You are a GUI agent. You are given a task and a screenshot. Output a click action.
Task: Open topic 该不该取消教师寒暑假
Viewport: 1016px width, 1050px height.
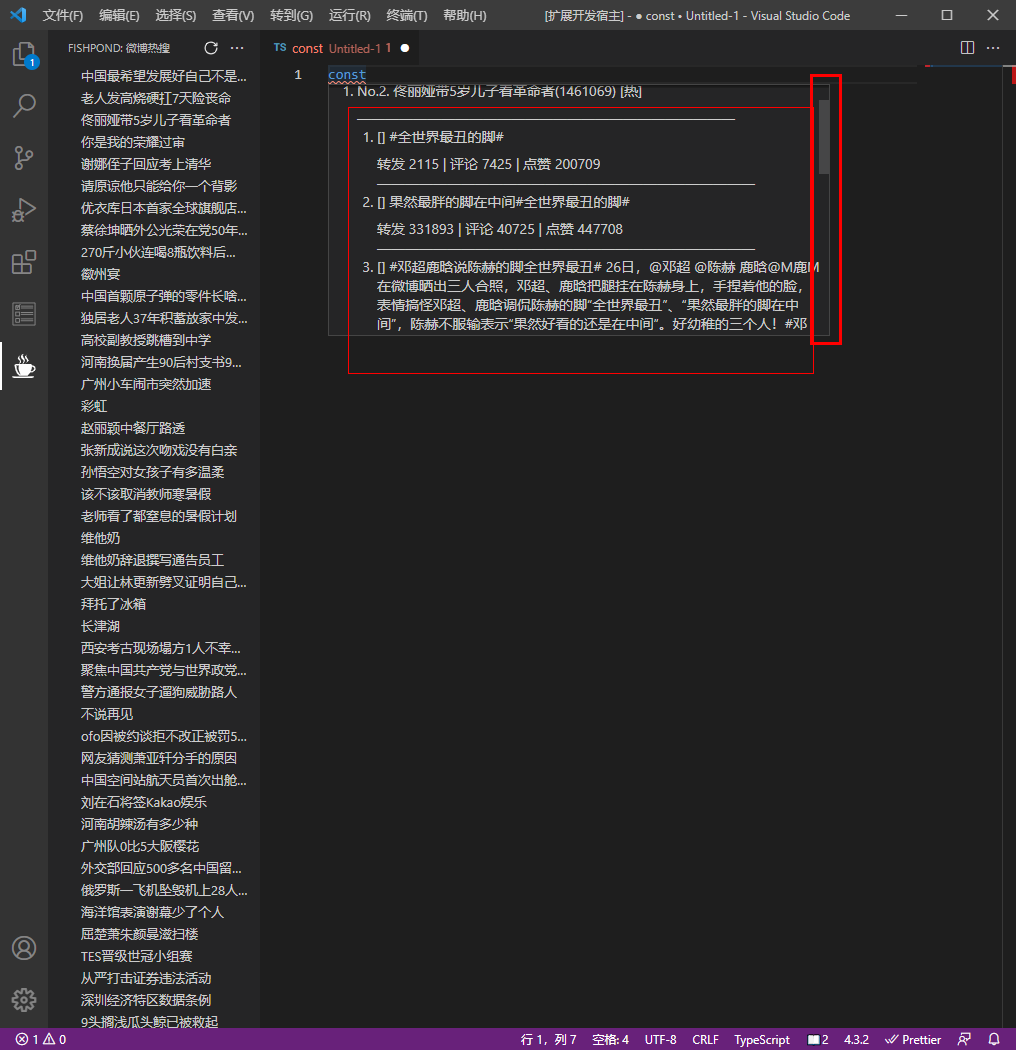(x=146, y=494)
